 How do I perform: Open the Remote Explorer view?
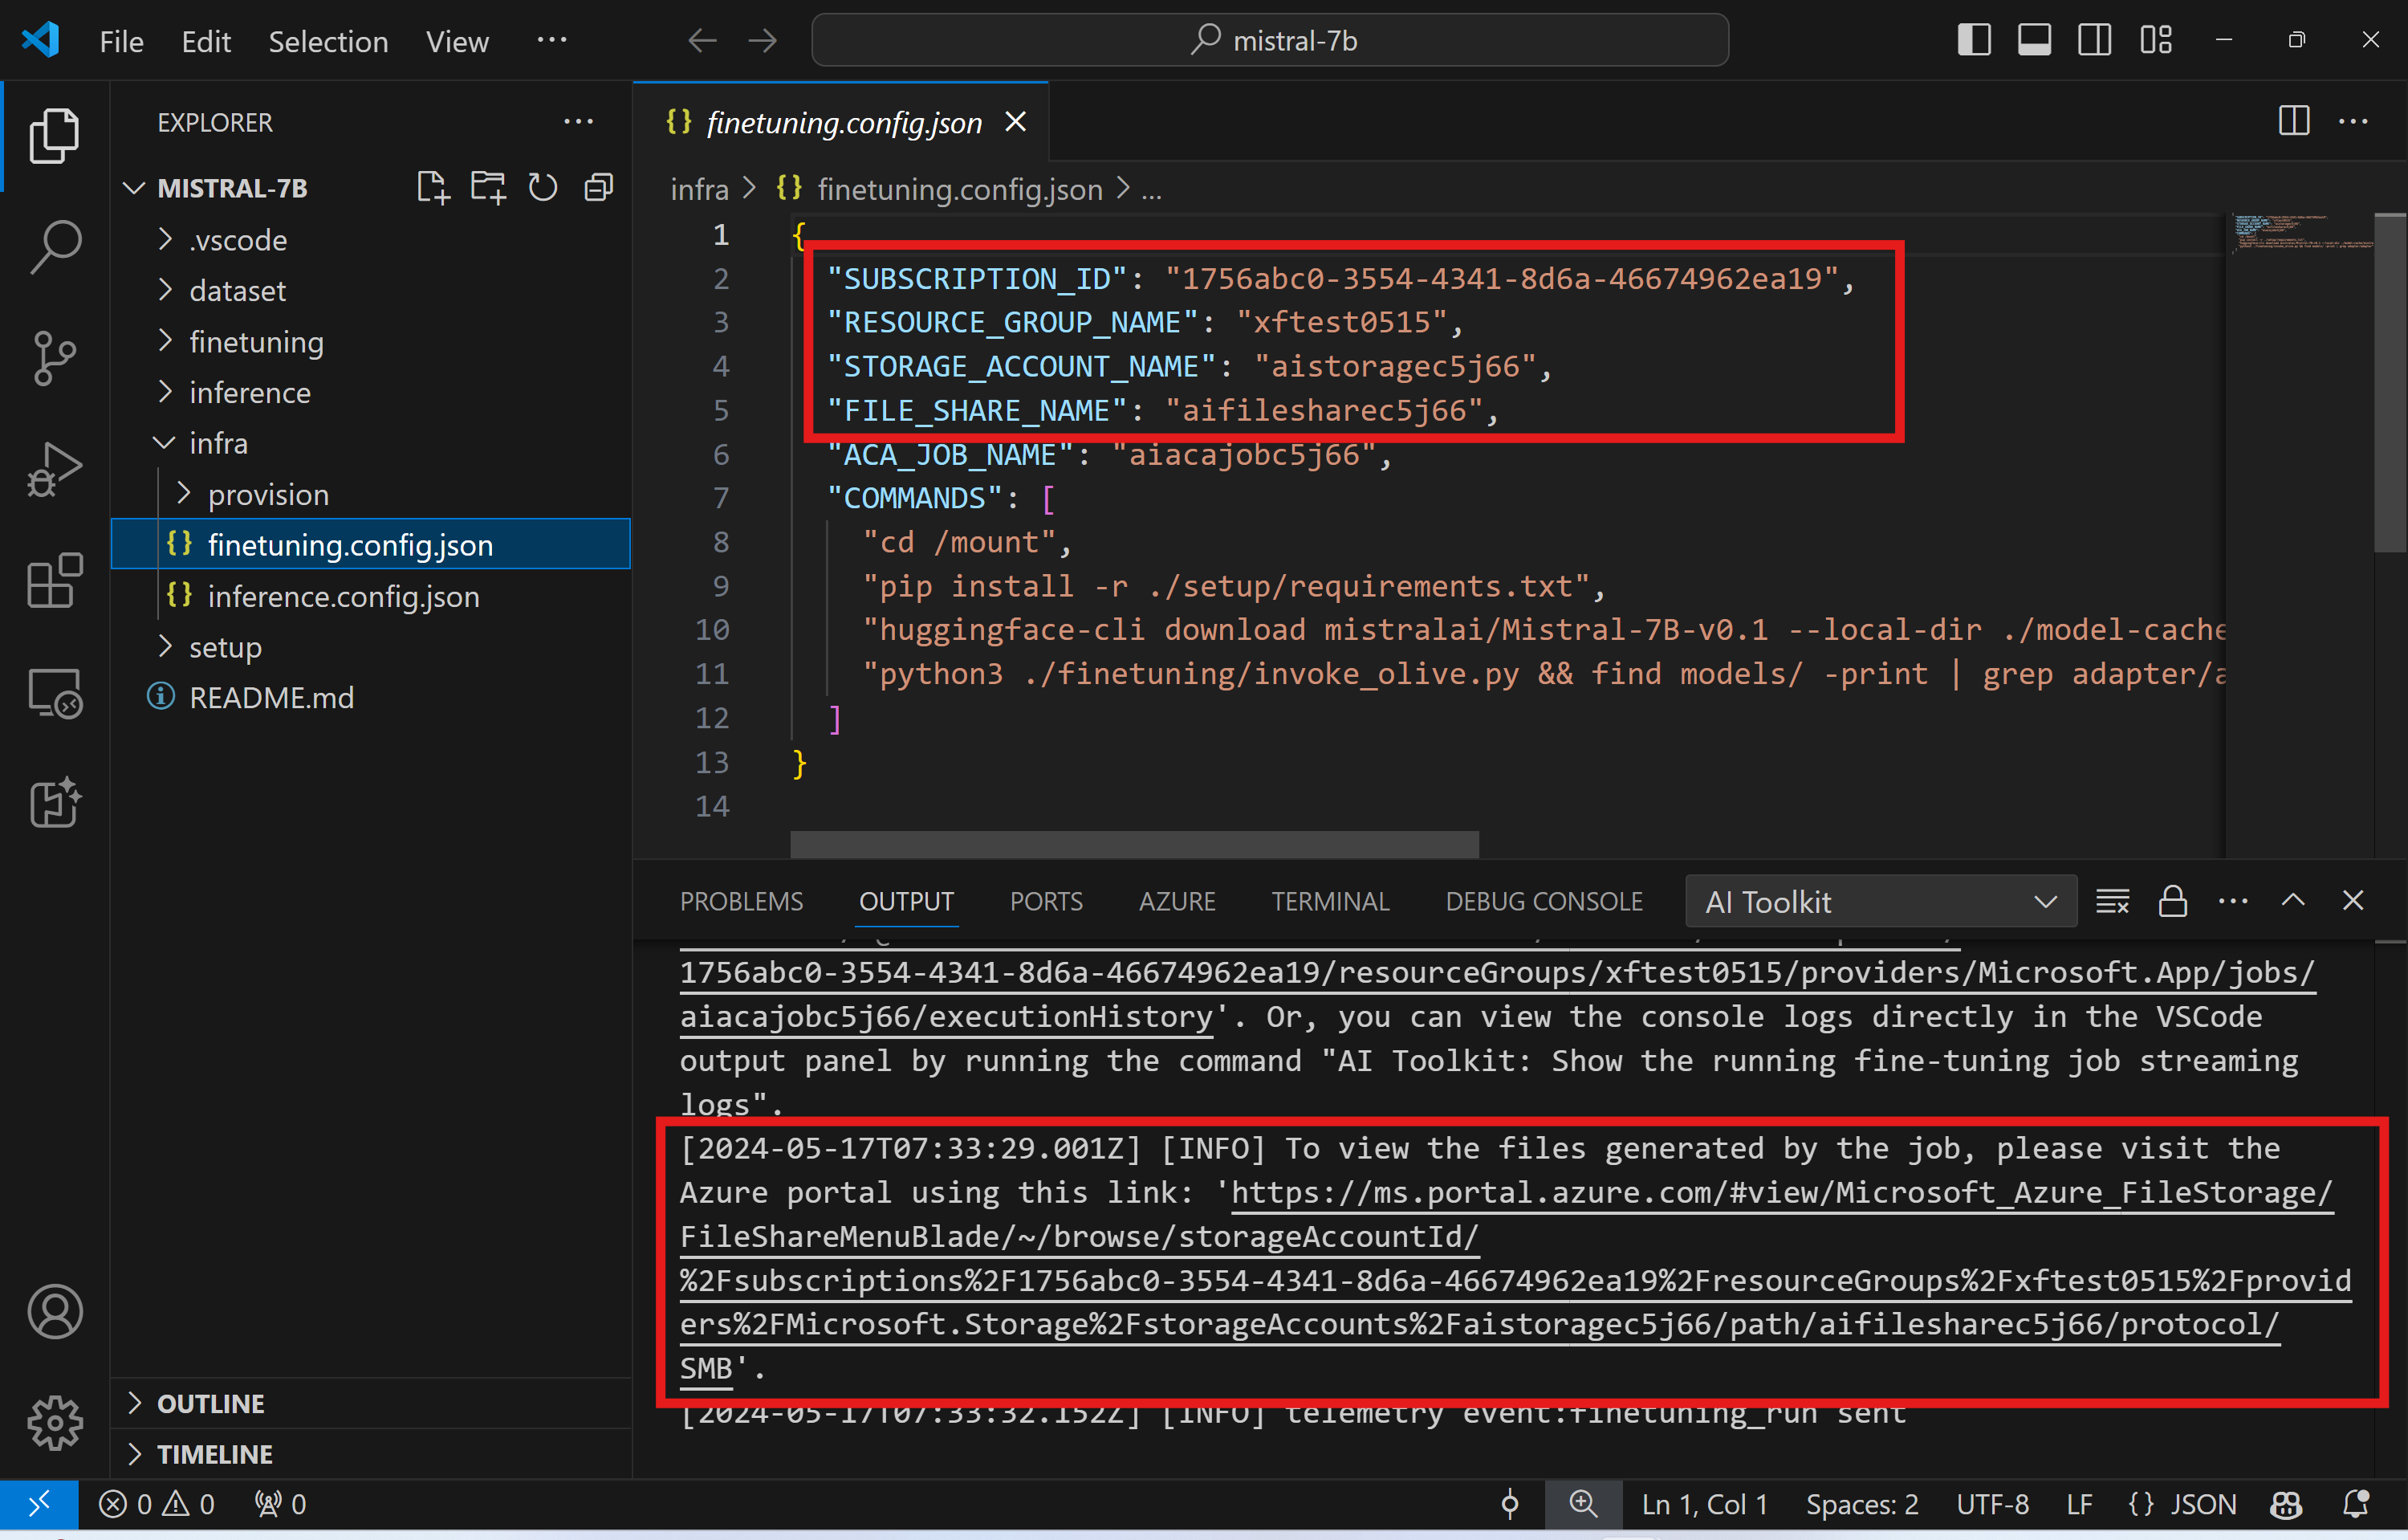(x=54, y=693)
